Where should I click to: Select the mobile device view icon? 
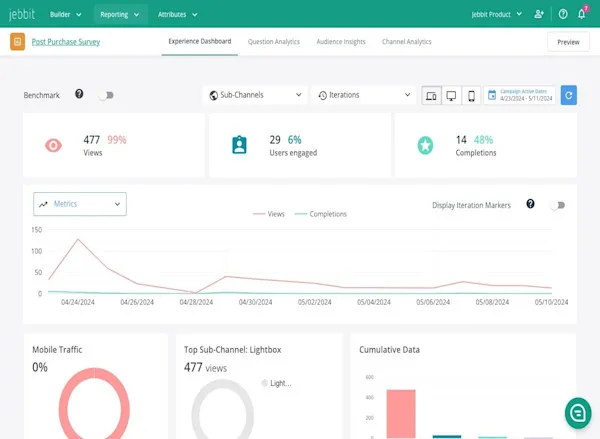[471, 95]
